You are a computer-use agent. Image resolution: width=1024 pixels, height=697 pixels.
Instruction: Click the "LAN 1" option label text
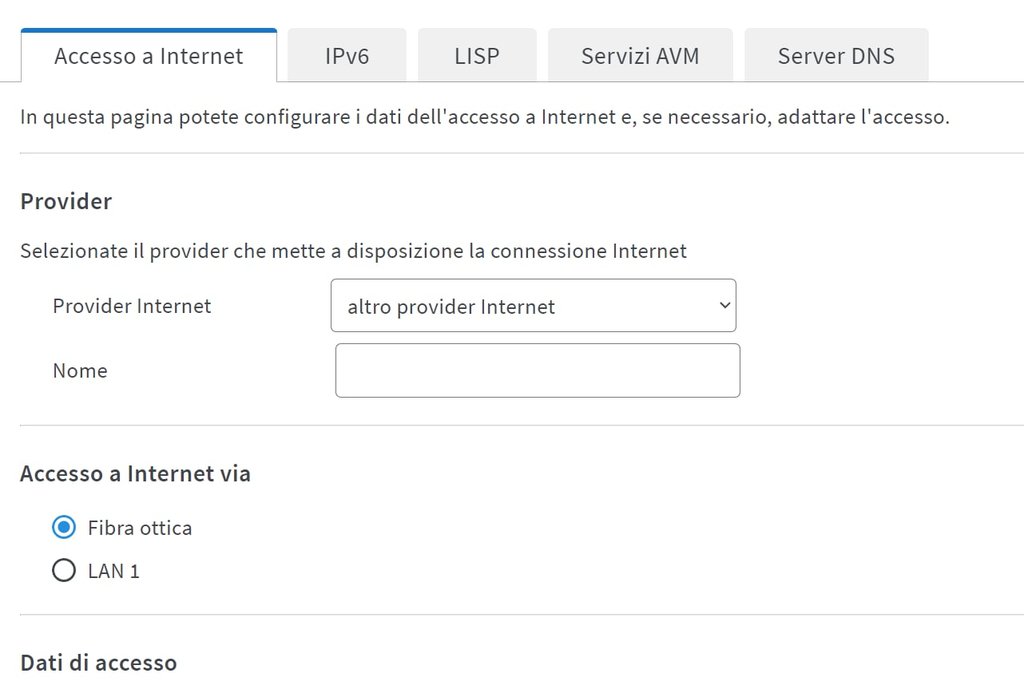pyautogui.click(x=114, y=572)
